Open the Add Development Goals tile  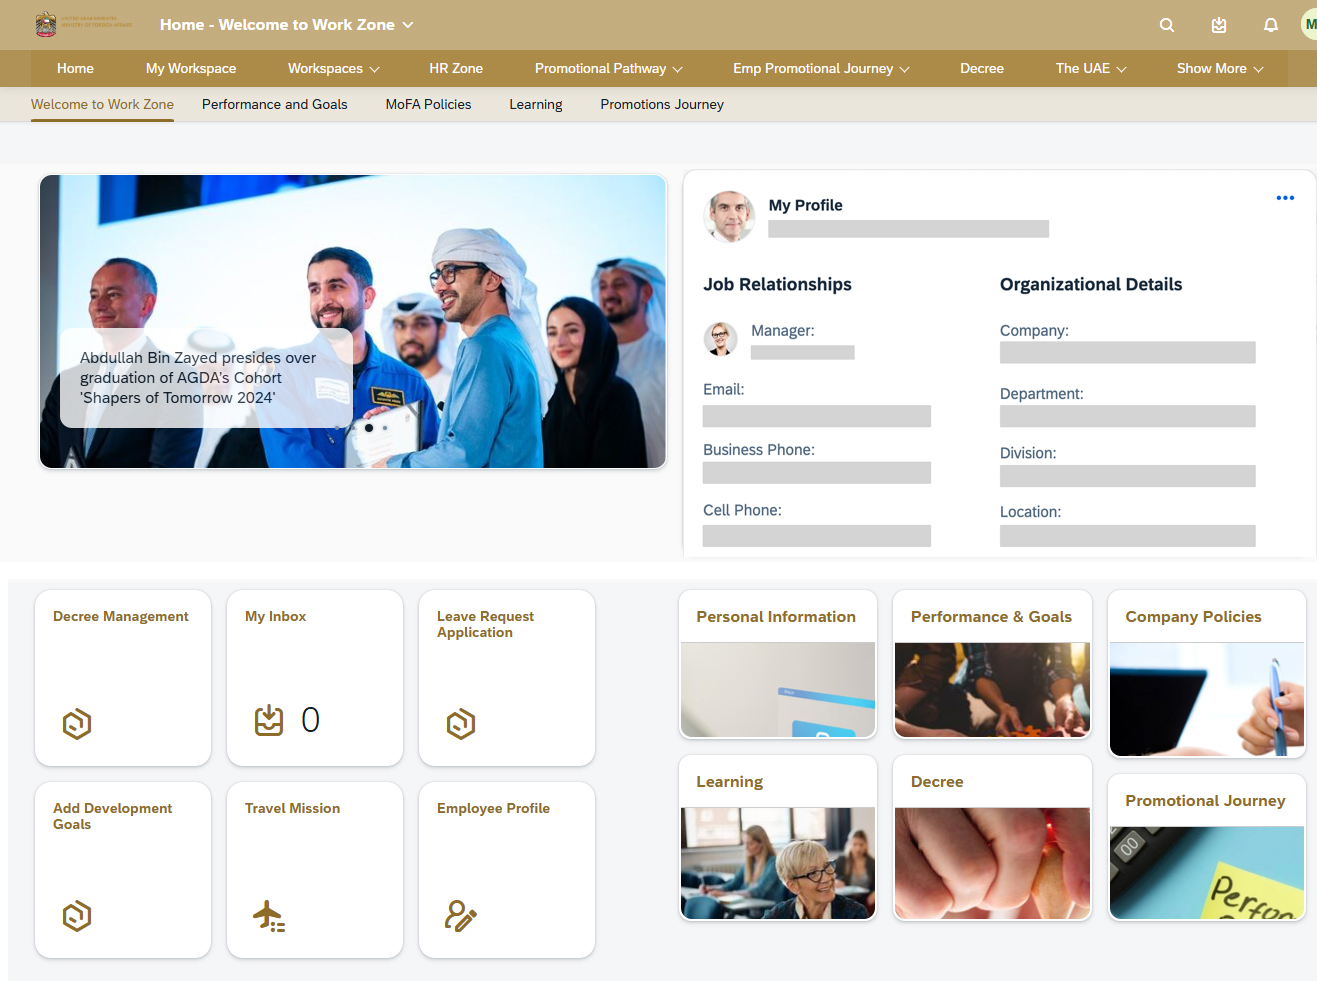122,869
